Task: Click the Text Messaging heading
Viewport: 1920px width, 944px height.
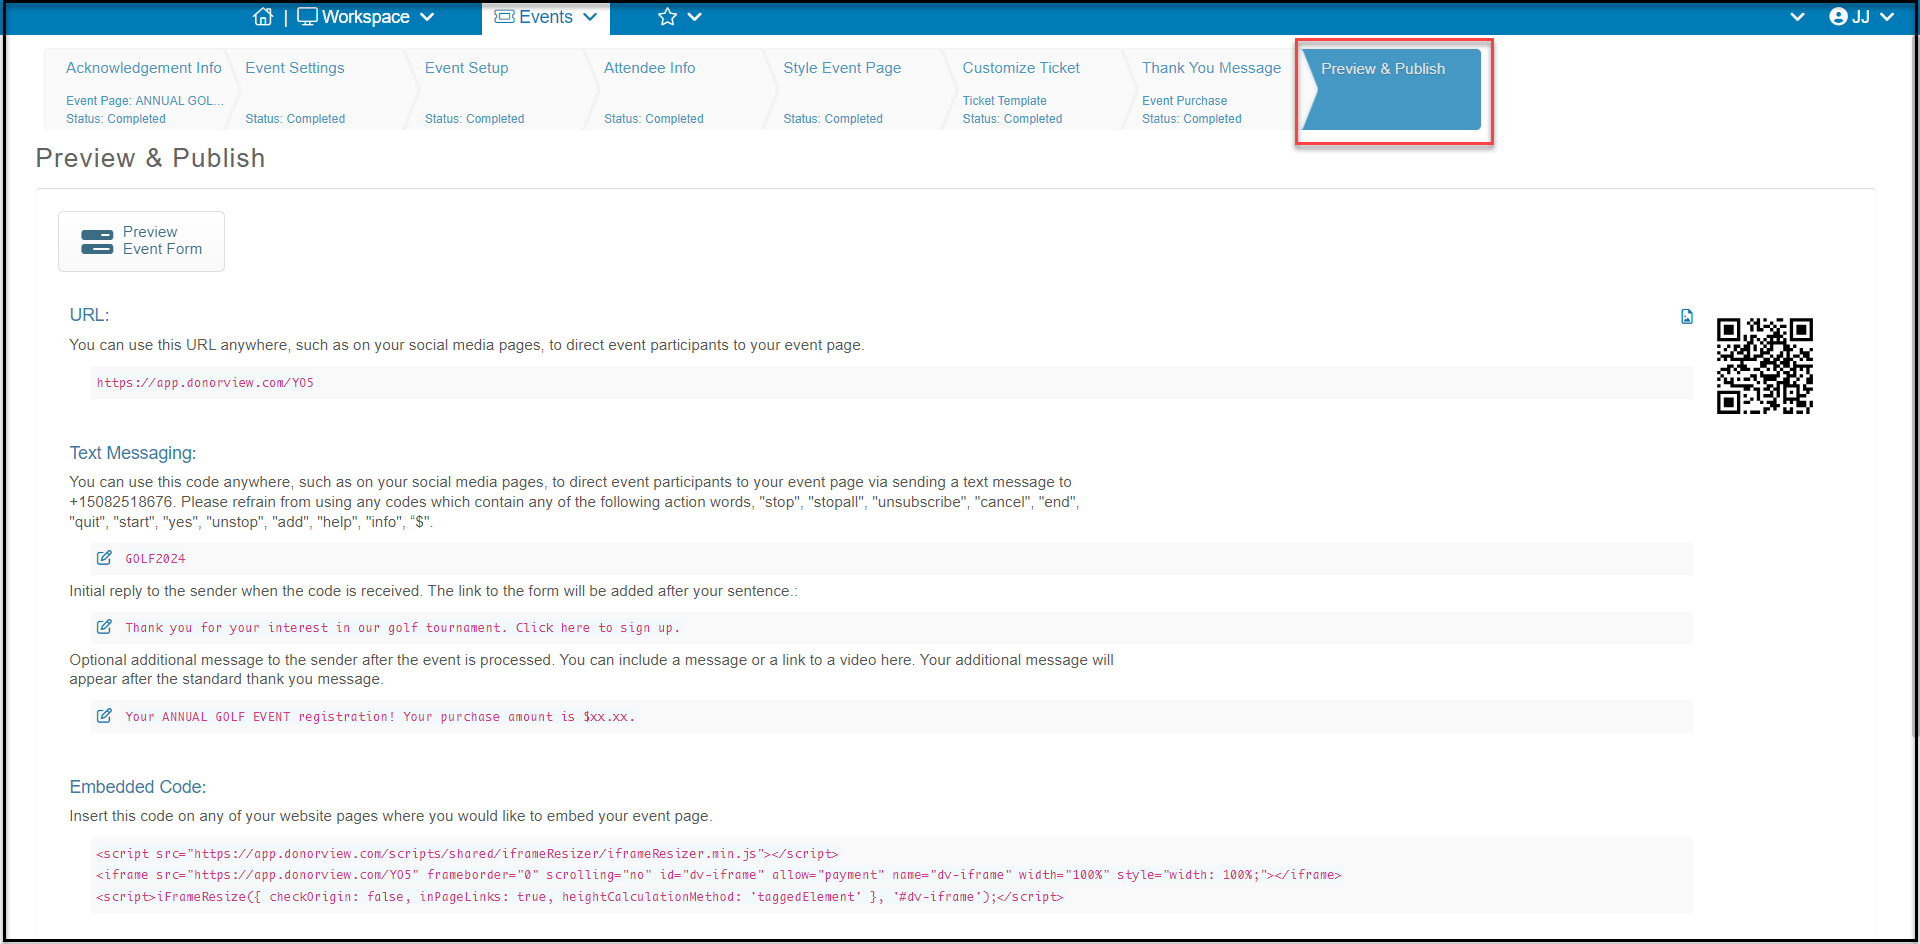Action: (133, 453)
